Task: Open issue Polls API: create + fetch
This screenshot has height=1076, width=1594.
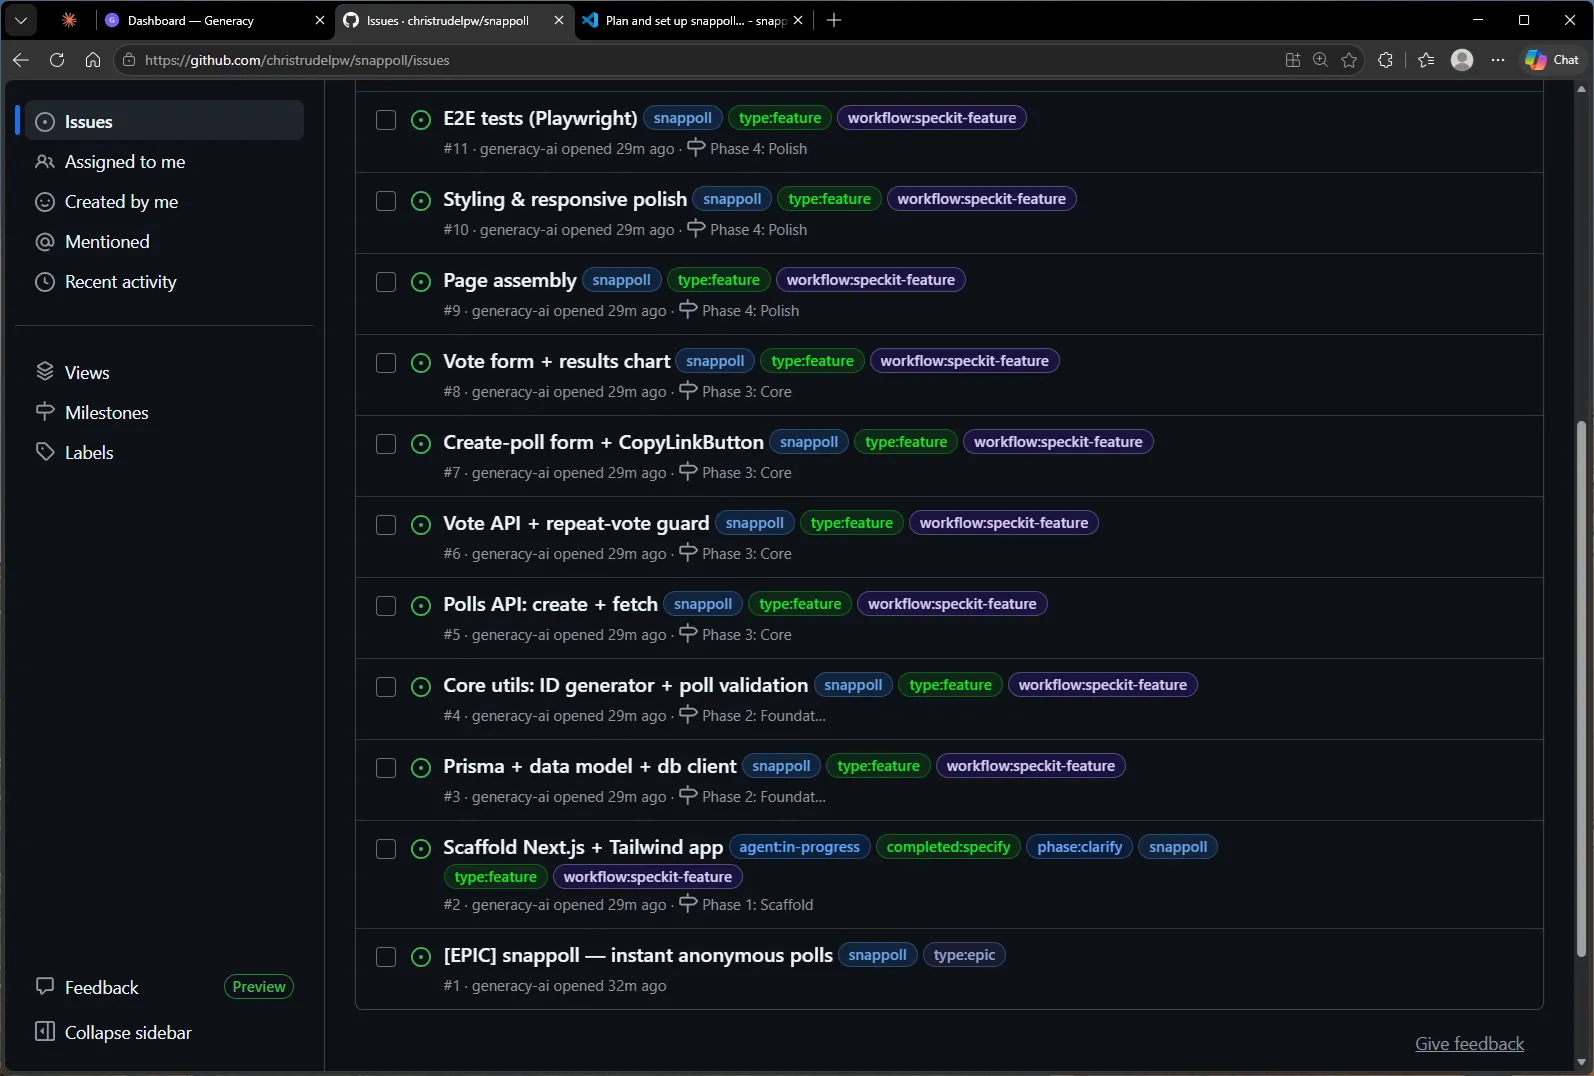Action: pos(550,604)
